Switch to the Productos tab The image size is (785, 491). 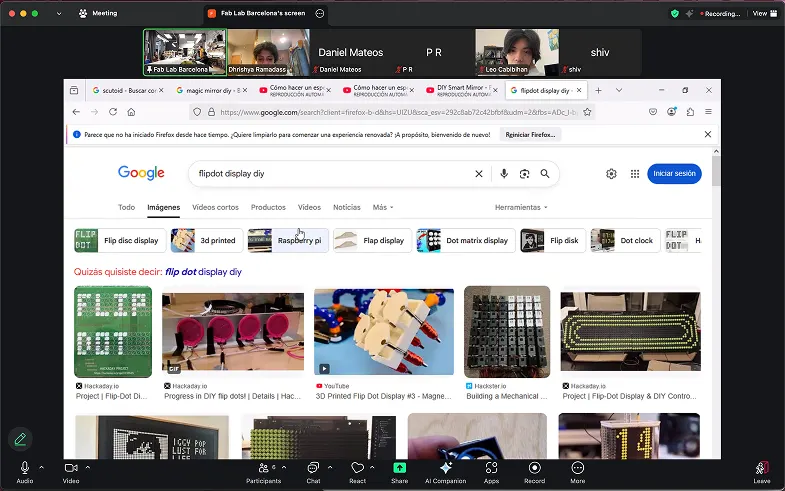coord(268,207)
